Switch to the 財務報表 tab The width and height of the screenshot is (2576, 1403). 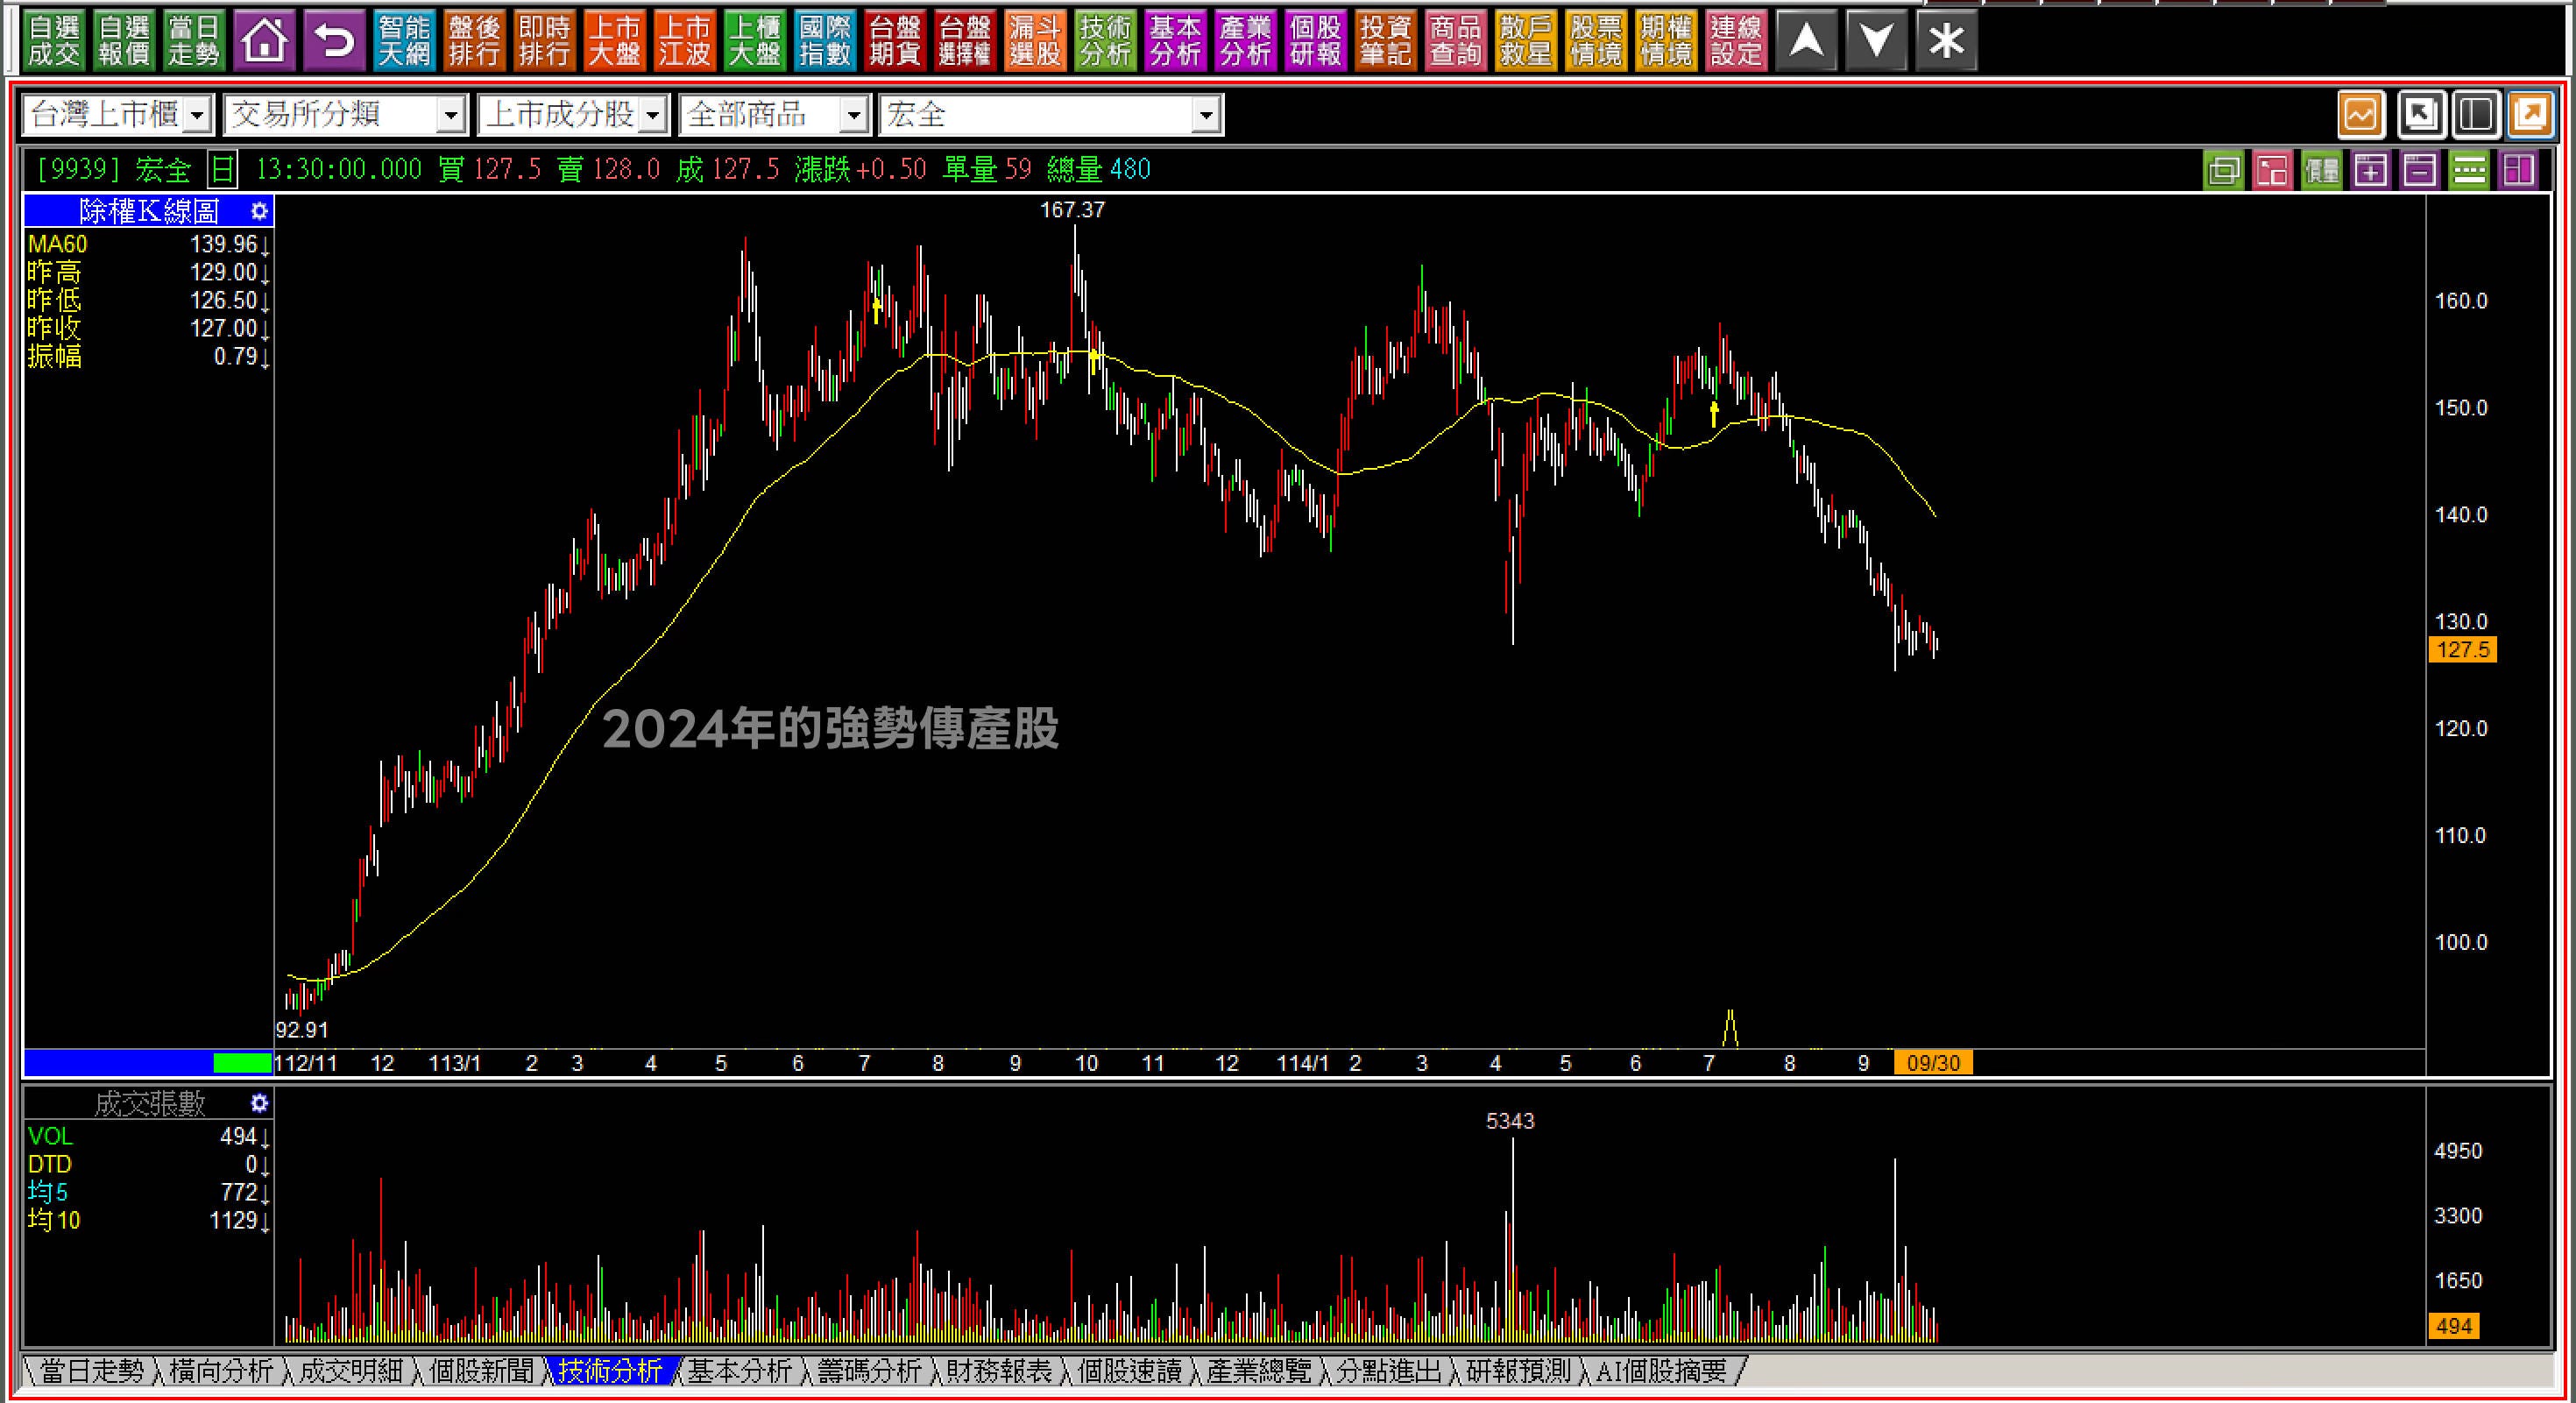[x=999, y=1371]
